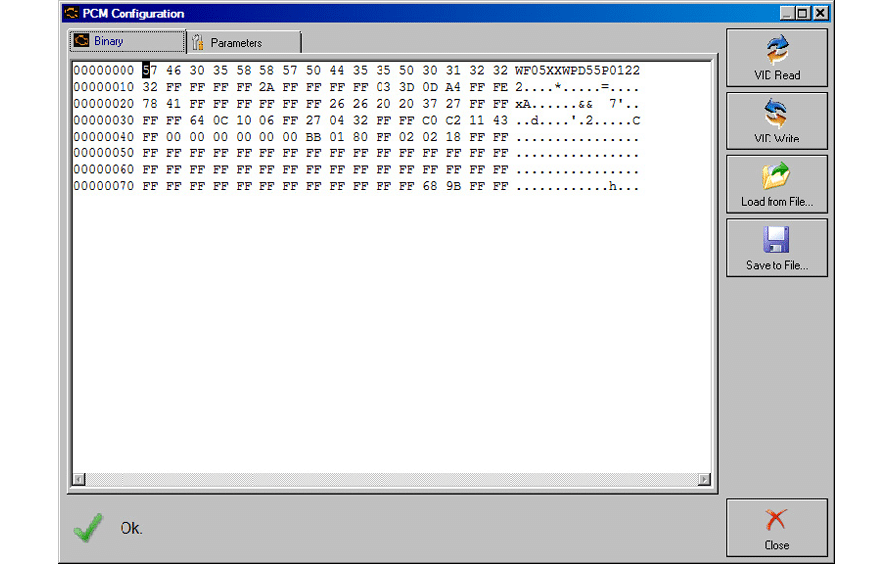Click the ASCII text WF05XXWPD55P0122
The image size is (892, 564).
pyautogui.click(x=577, y=71)
